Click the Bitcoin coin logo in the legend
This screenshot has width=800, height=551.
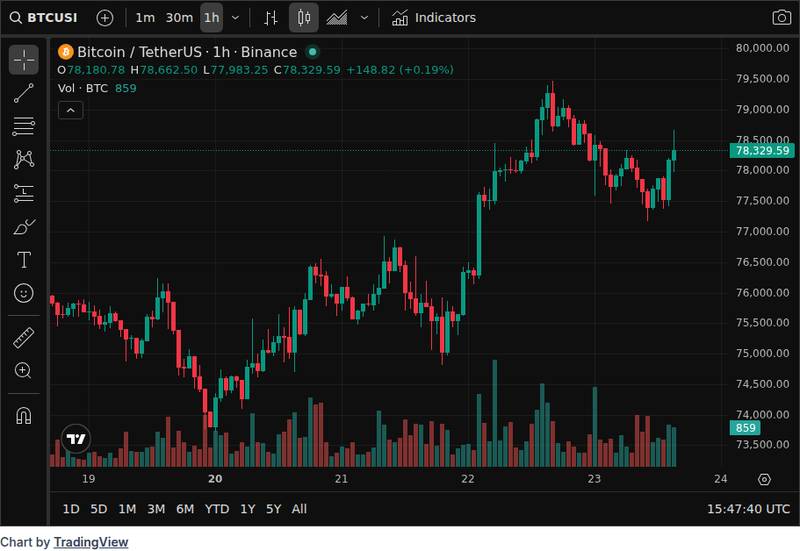[65, 52]
